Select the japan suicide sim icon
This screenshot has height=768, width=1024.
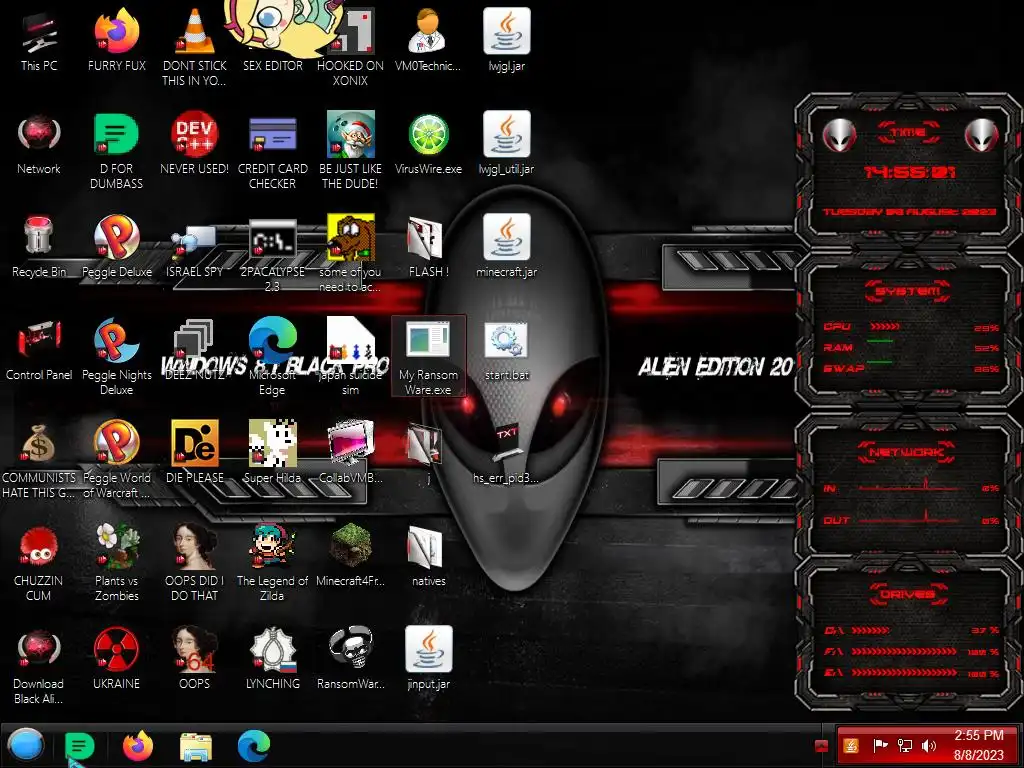[x=351, y=357]
